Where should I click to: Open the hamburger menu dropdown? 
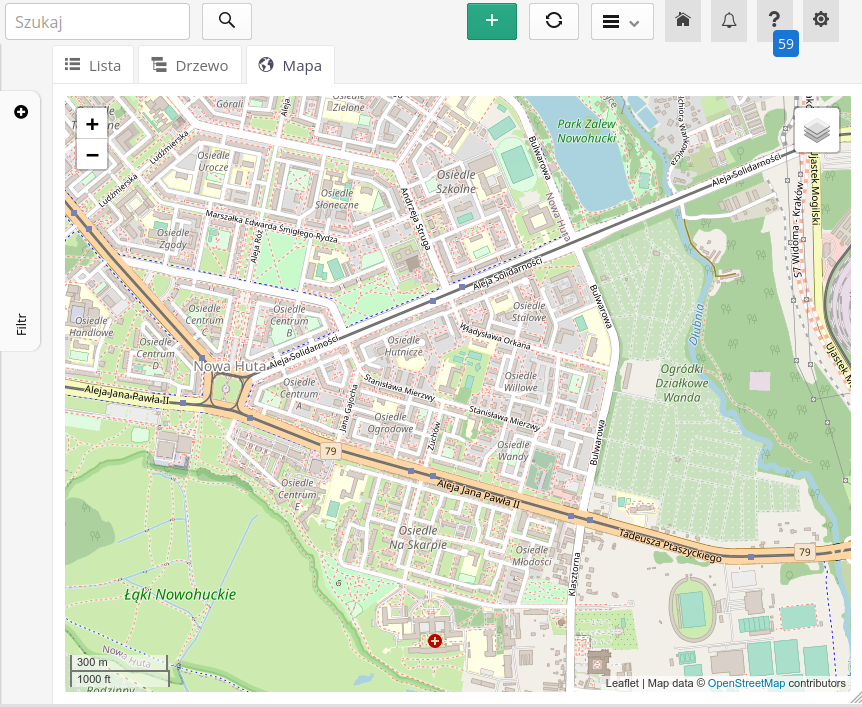[622, 21]
